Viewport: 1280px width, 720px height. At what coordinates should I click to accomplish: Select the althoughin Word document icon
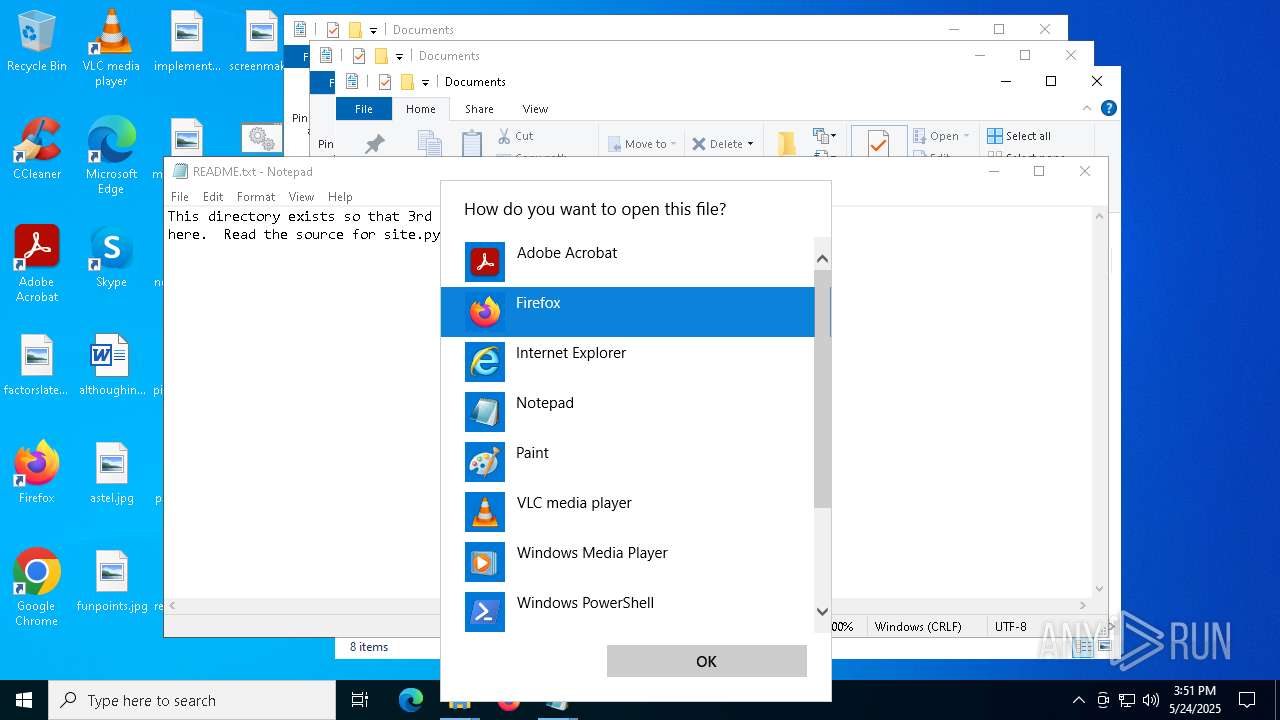point(111,364)
